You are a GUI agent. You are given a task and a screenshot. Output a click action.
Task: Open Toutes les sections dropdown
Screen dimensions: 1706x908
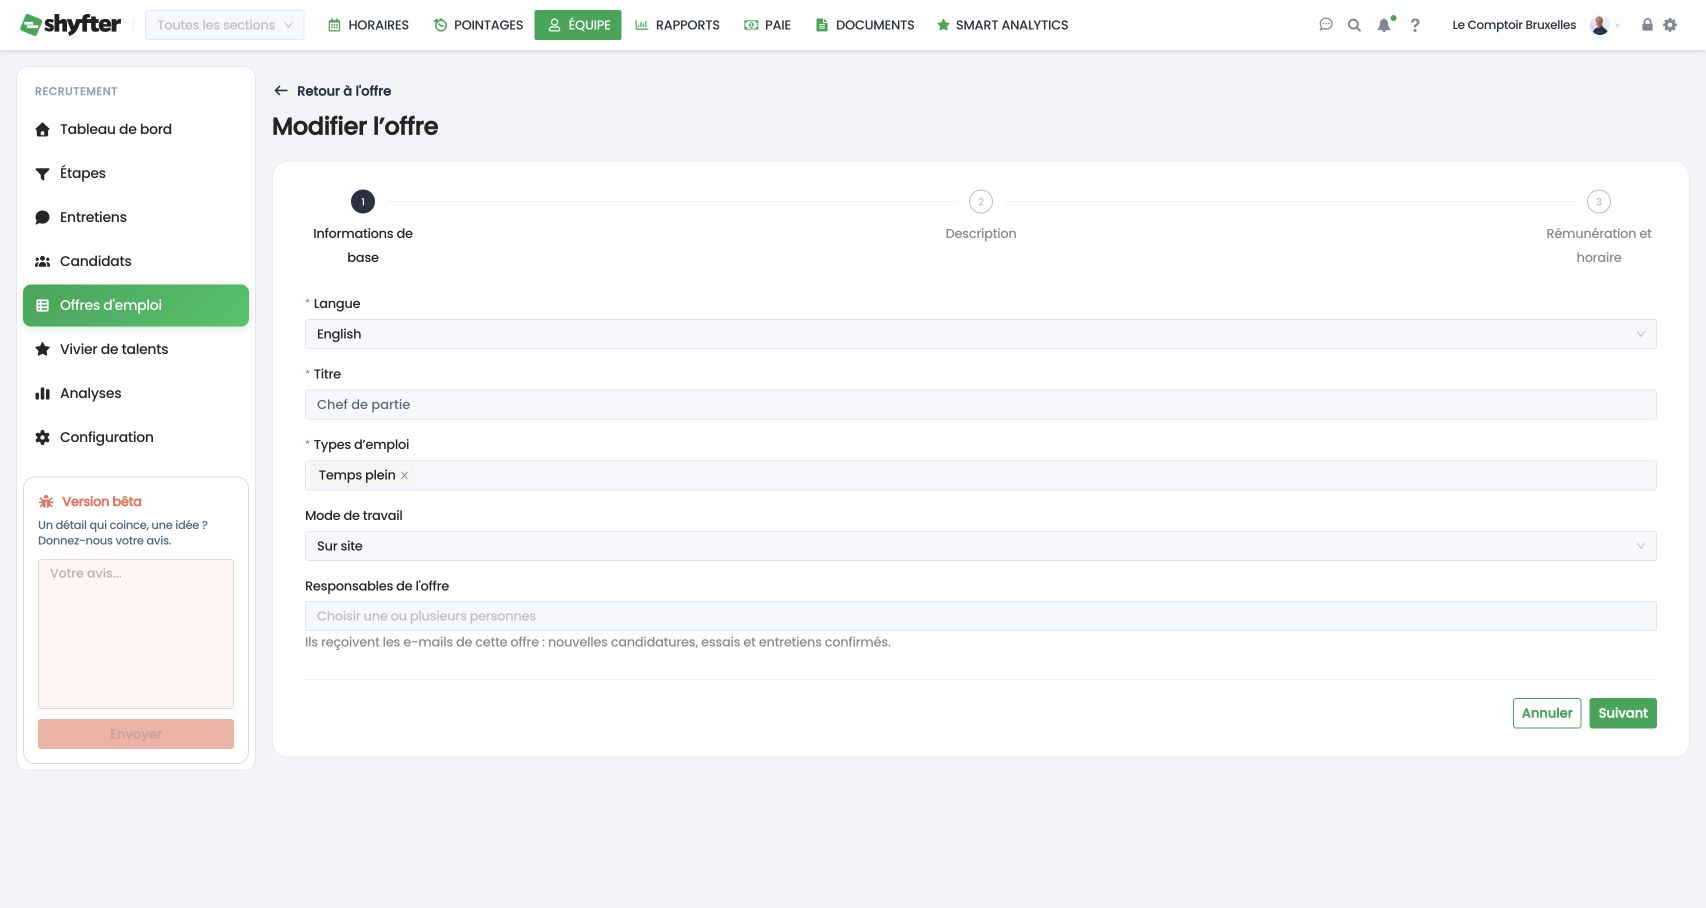[x=225, y=25]
